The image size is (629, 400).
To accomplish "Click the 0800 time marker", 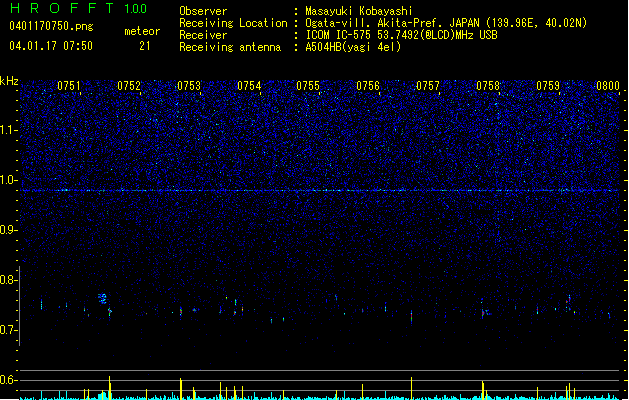I will tap(608, 86).
